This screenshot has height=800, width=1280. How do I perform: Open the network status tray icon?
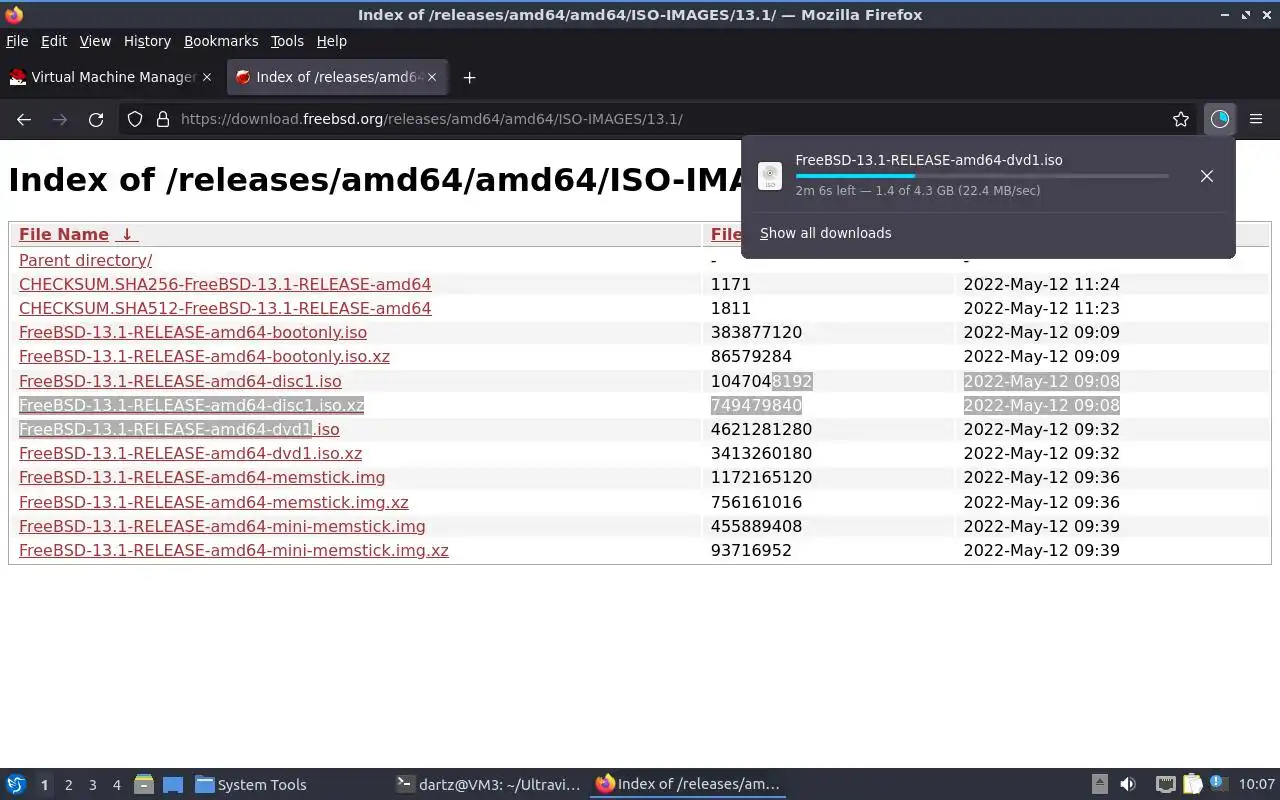[1165, 785]
